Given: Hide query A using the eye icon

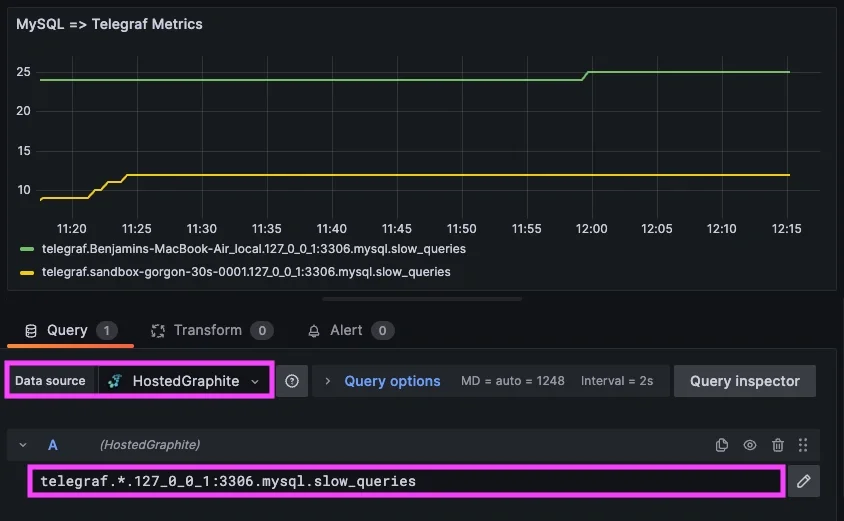Looking at the screenshot, I should coord(750,445).
